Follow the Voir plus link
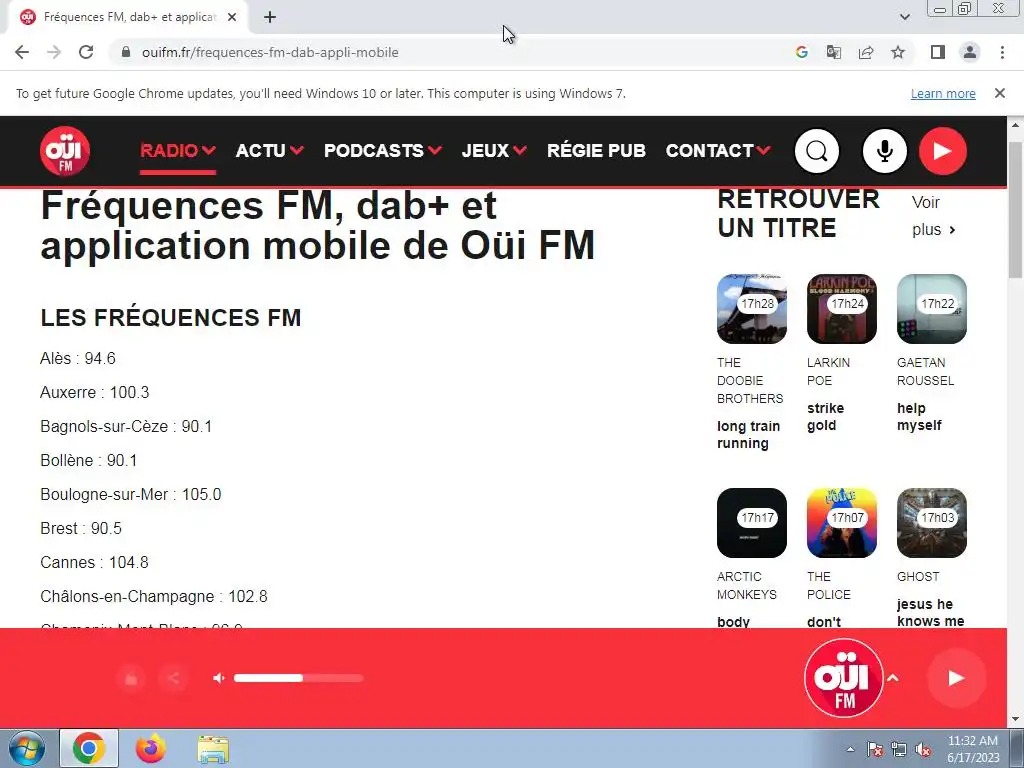 tap(934, 216)
